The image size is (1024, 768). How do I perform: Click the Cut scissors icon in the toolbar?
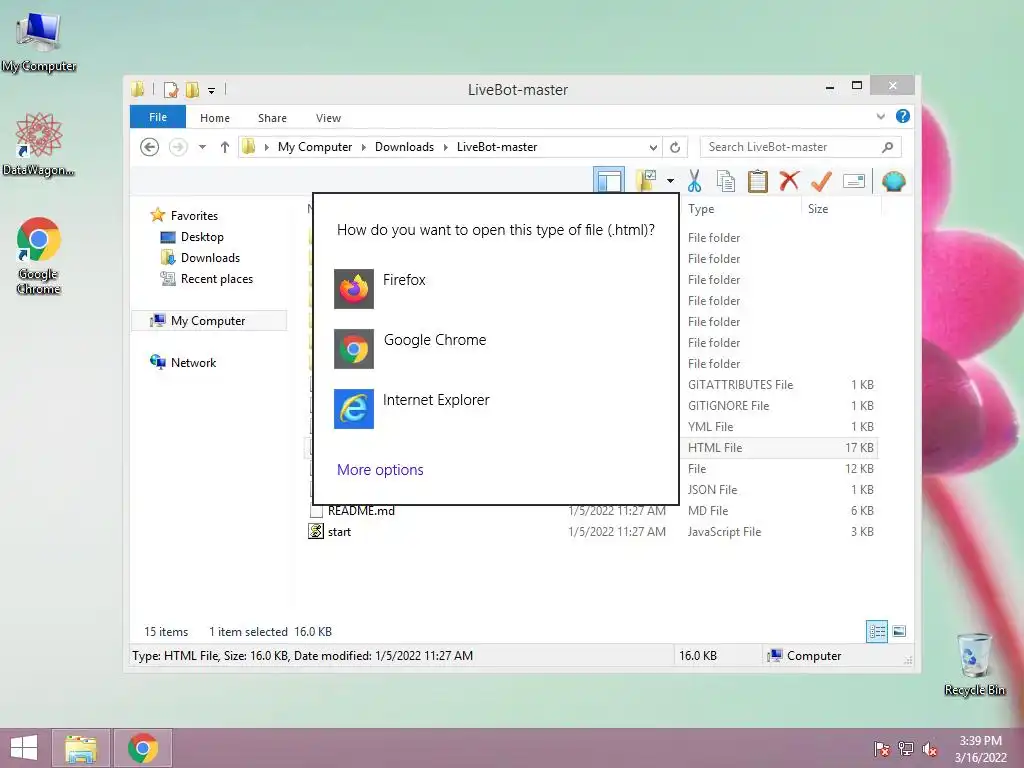coord(694,181)
